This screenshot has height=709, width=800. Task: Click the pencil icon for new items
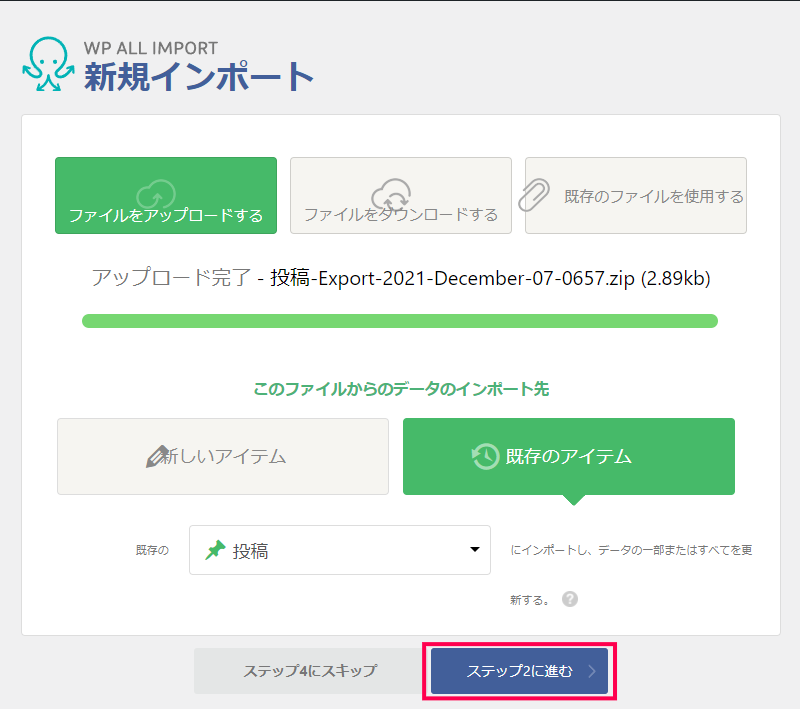point(157,456)
